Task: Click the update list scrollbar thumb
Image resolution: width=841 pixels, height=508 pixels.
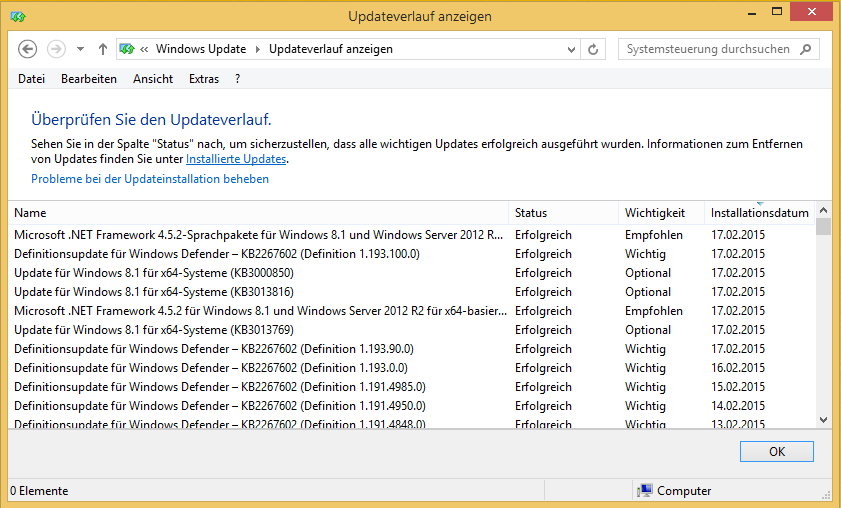Action: (x=824, y=226)
